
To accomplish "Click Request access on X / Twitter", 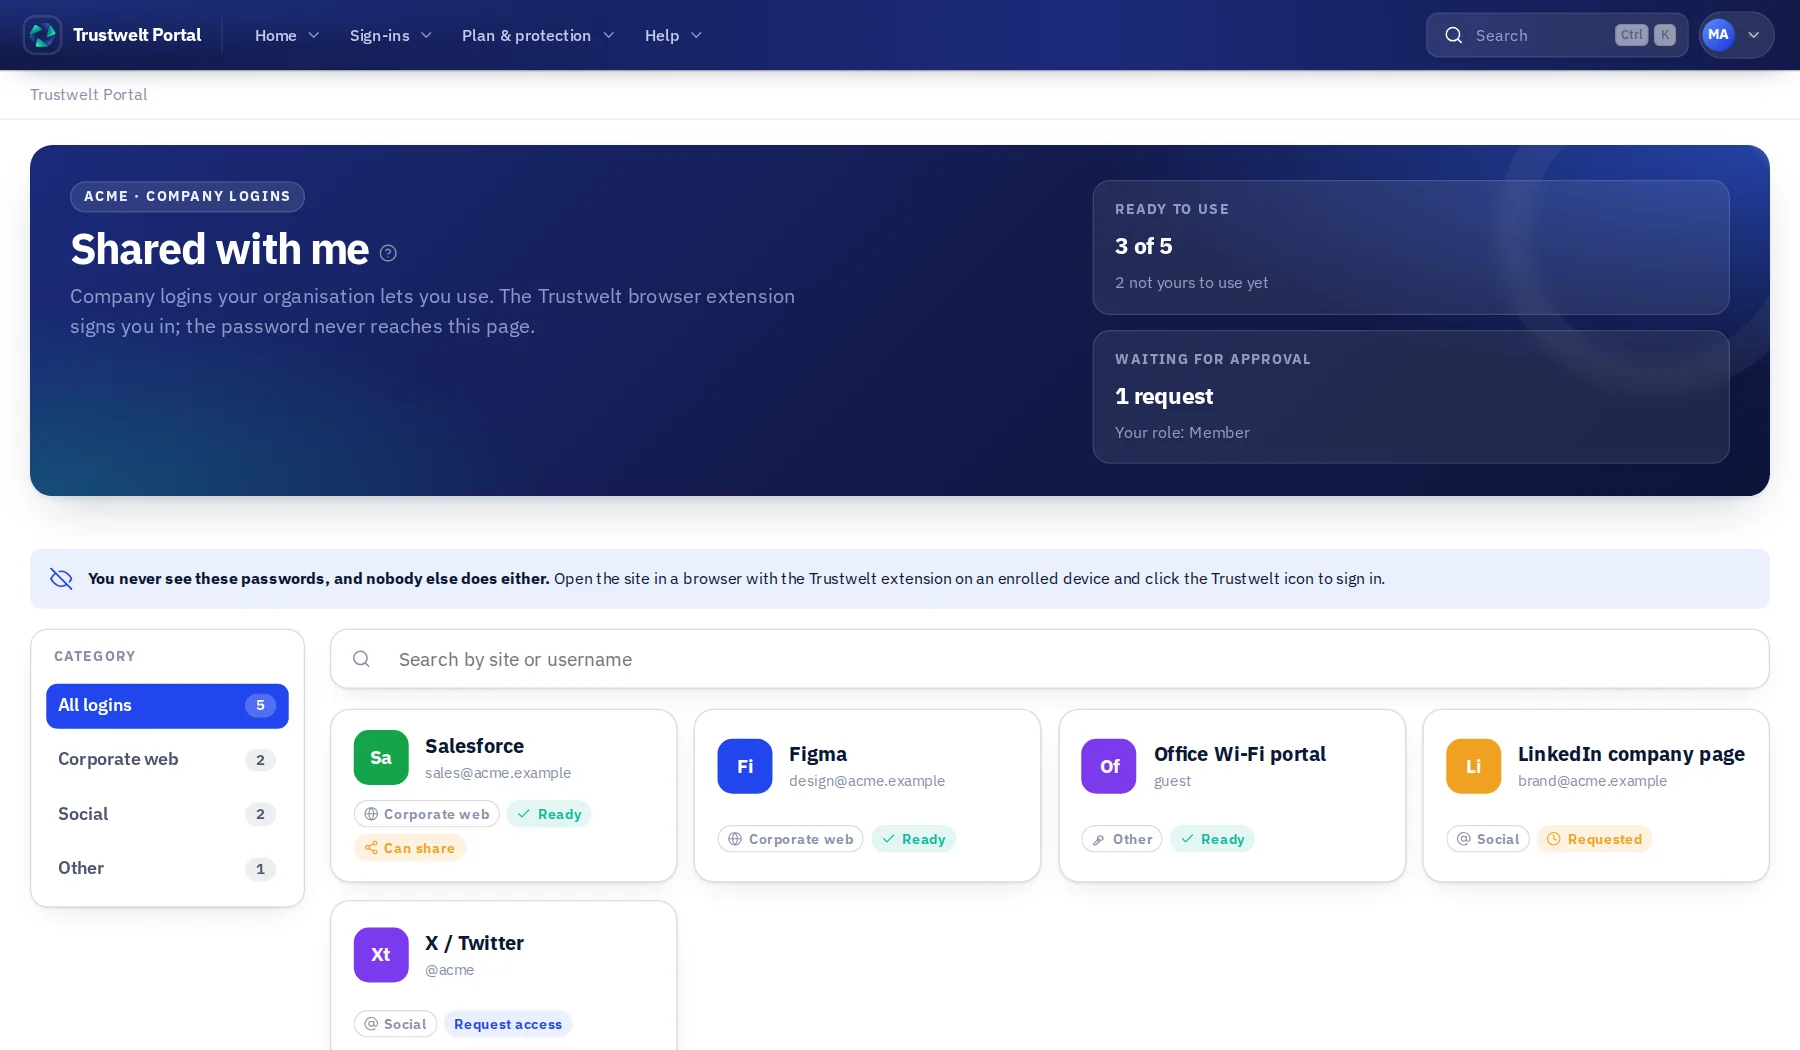I will (x=508, y=1024).
